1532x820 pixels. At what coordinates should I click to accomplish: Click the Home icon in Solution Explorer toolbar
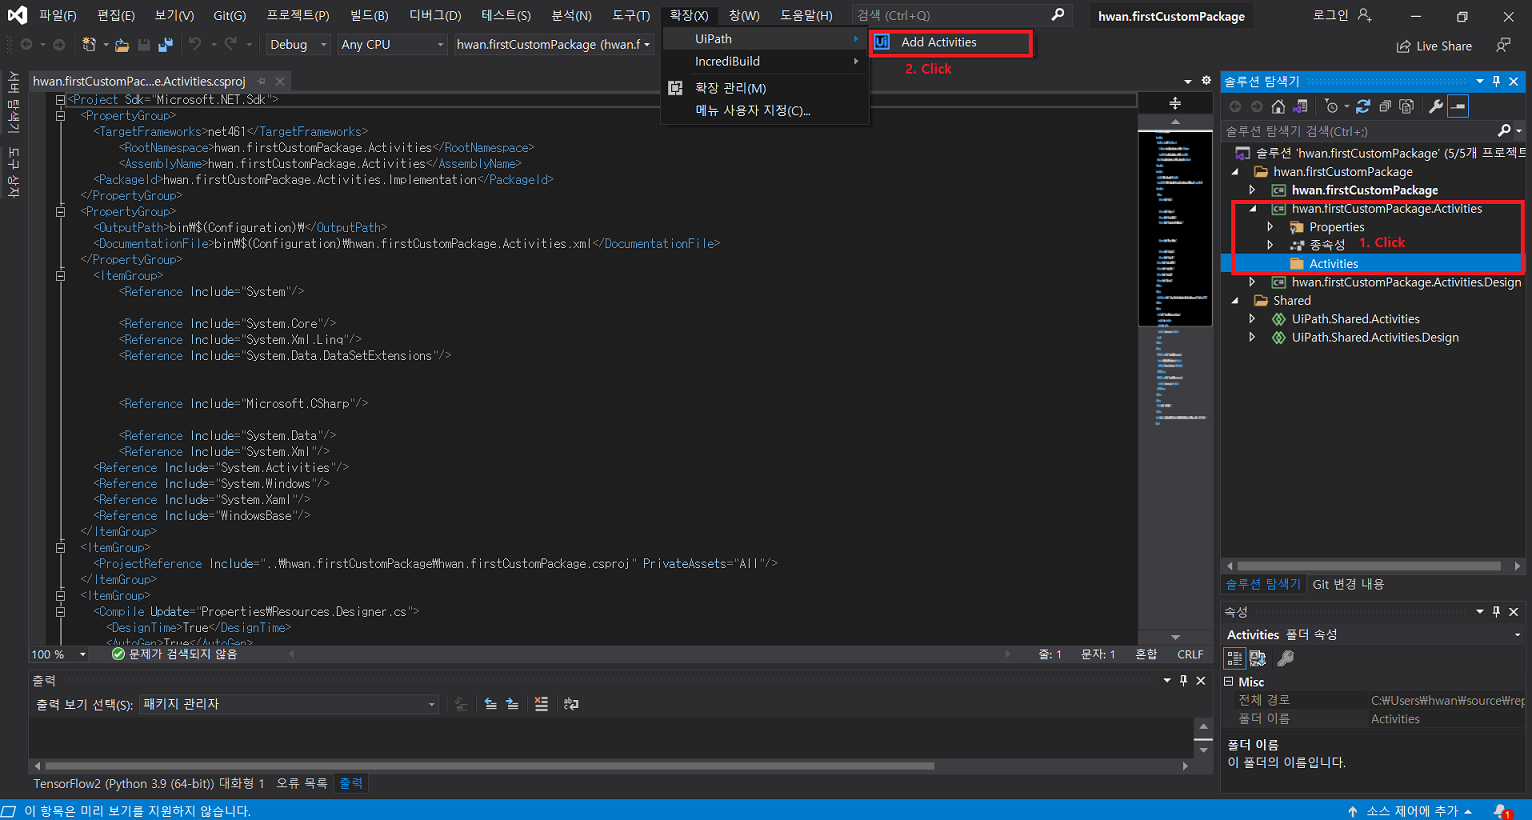[1278, 106]
